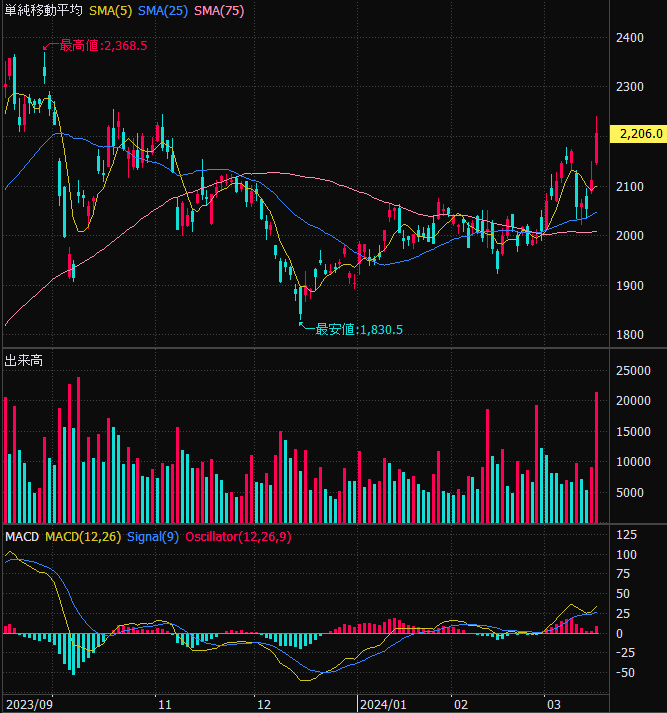Click the 2024/01 date axis label

[383, 704]
